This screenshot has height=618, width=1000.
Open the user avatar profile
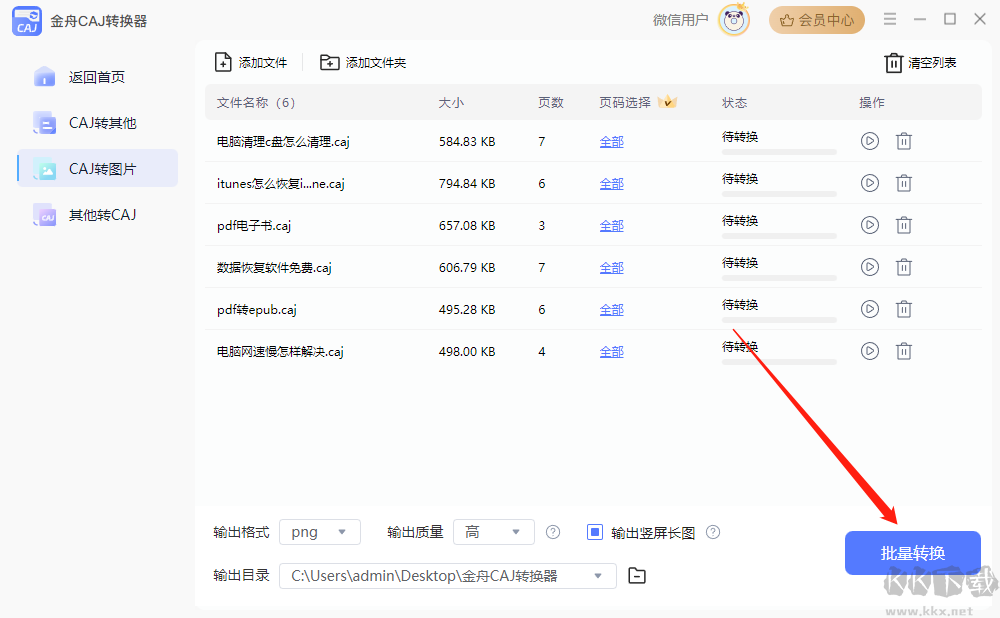tap(733, 20)
